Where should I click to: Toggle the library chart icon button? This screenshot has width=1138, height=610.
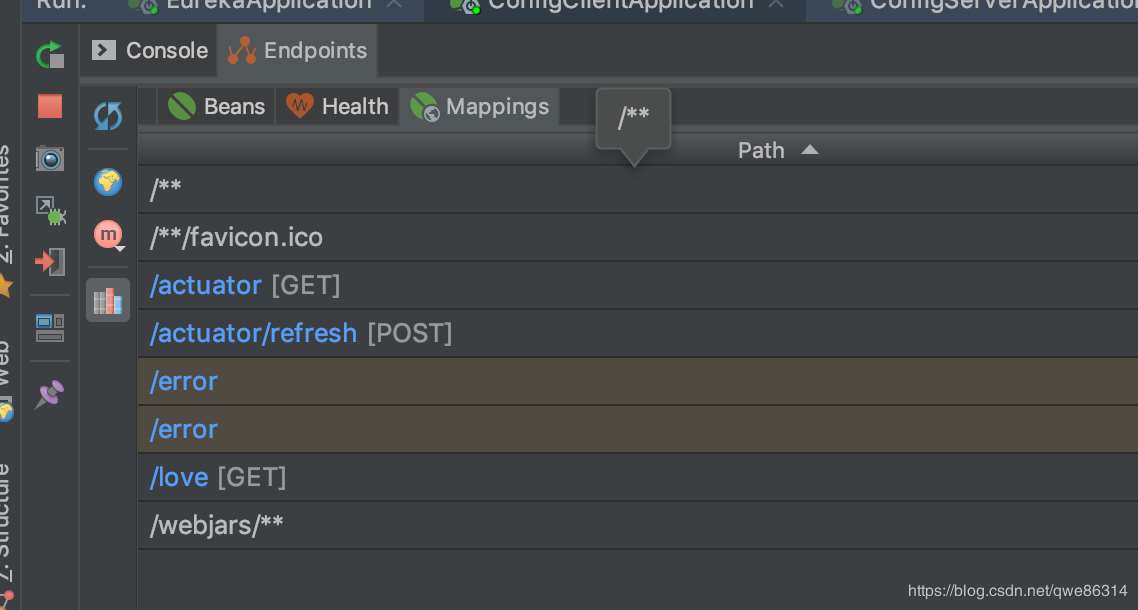coord(108,300)
